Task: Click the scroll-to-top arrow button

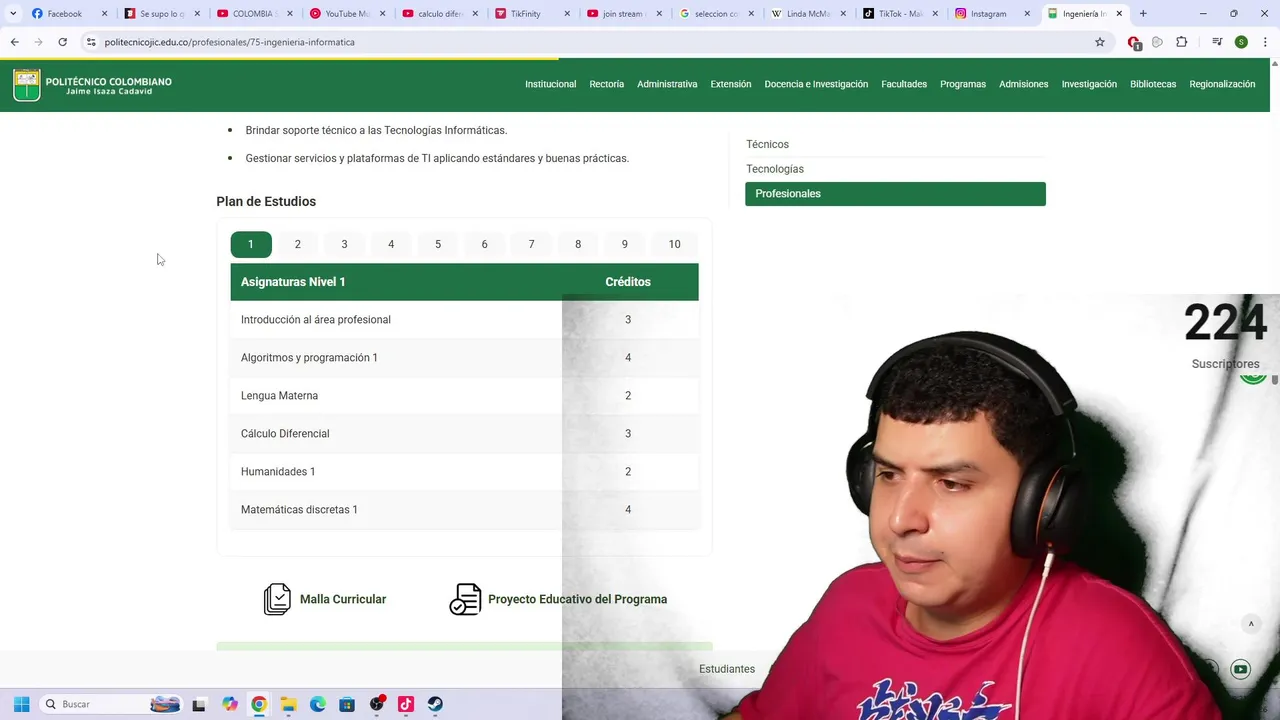Action: click(x=1251, y=624)
